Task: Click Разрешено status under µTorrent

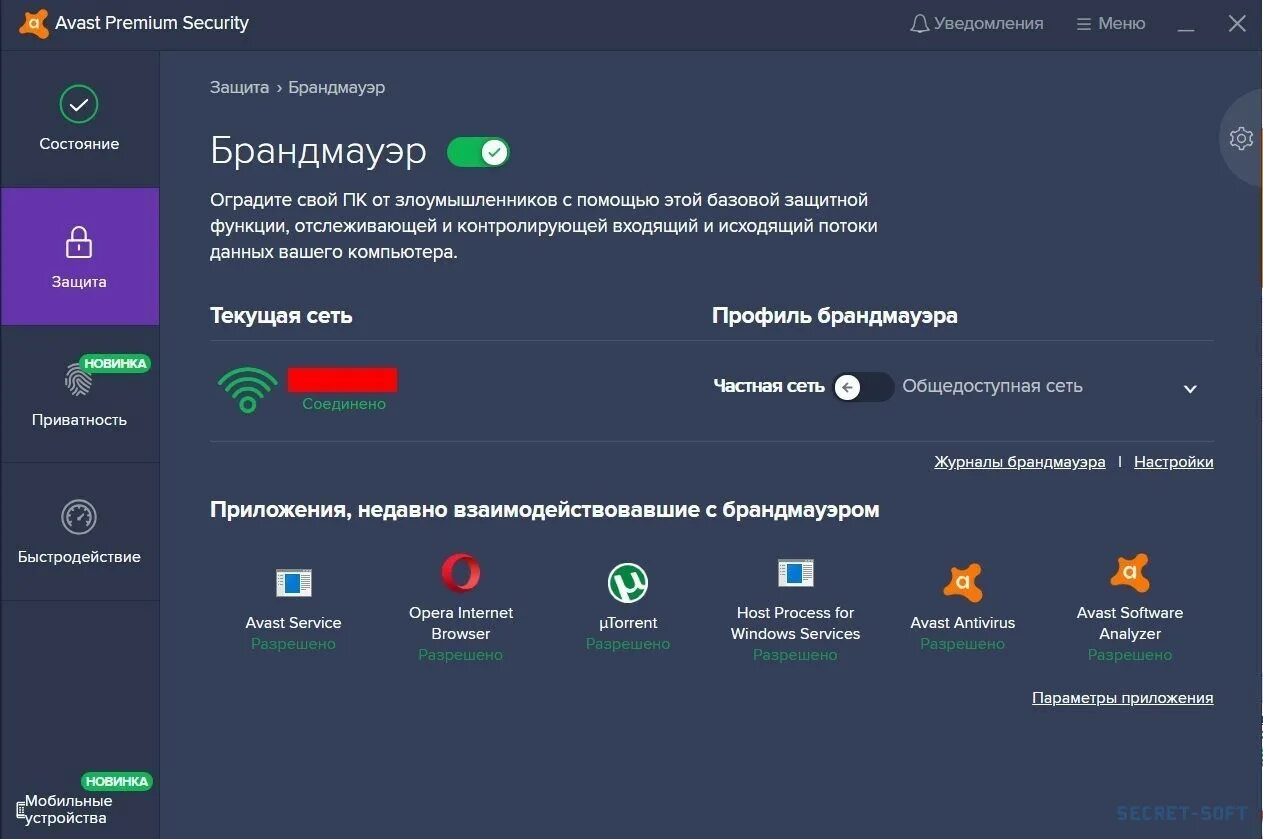Action: pyautogui.click(x=628, y=644)
